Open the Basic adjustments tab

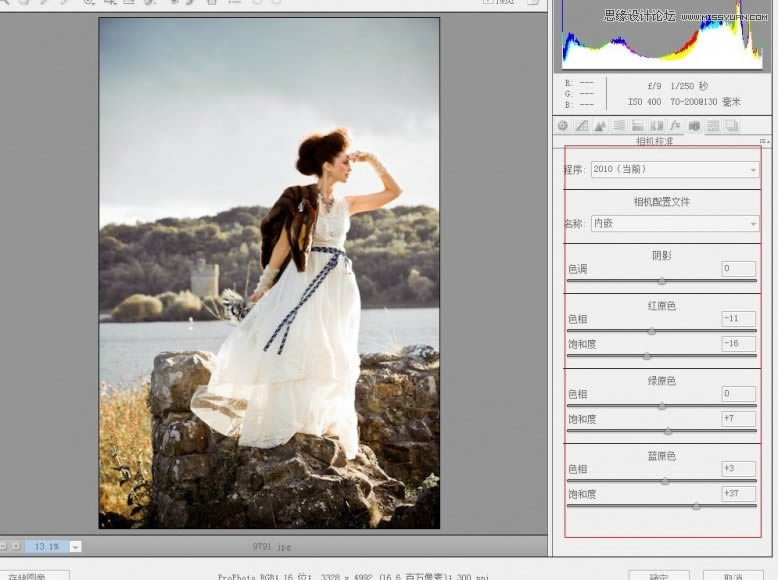click(563, 126)
